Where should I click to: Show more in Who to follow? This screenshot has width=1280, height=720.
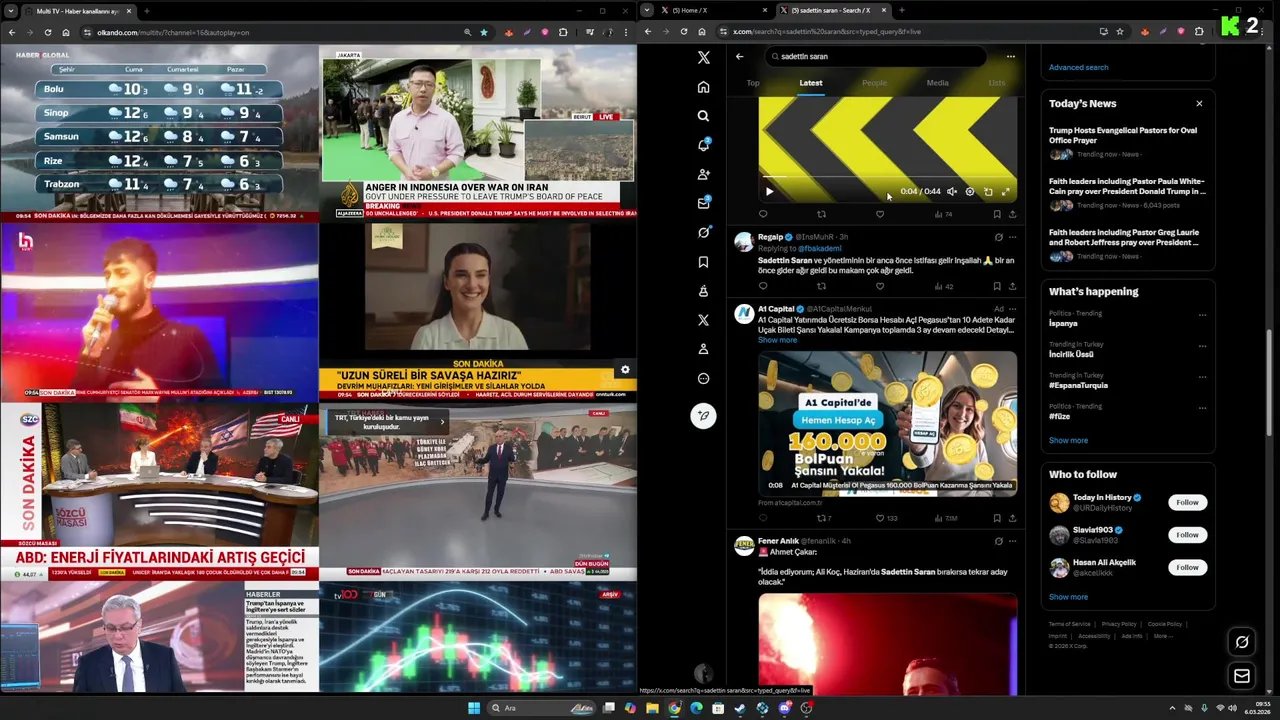coord(1068,597)
